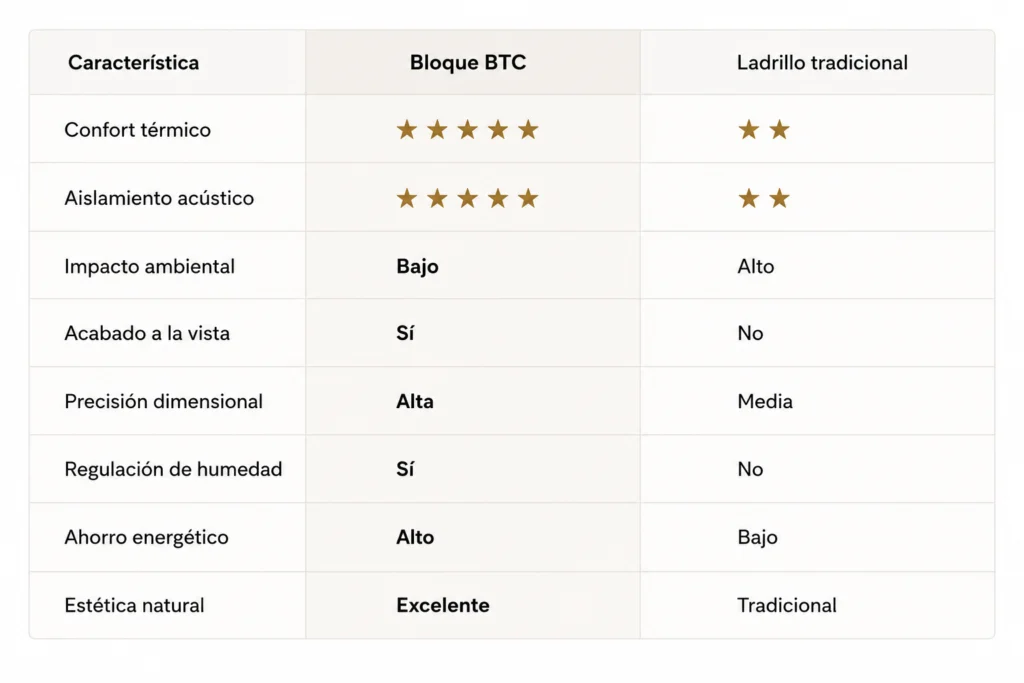Image resolution: width=1024 pixels, height=683 pixels.
Task: Select the Bloque BTC column header
Action: coord(468,63)
